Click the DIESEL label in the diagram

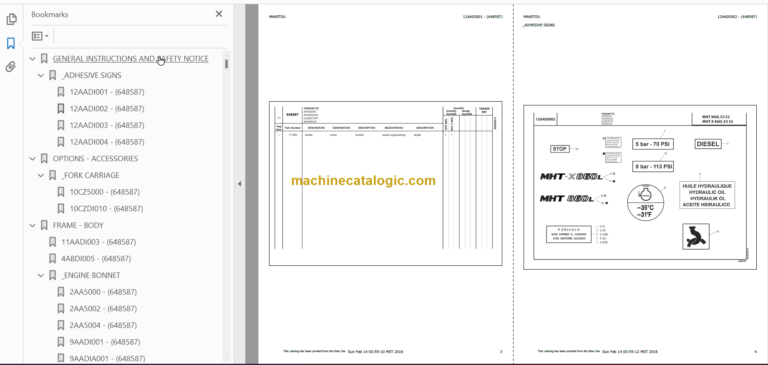(x=707, y=144)
